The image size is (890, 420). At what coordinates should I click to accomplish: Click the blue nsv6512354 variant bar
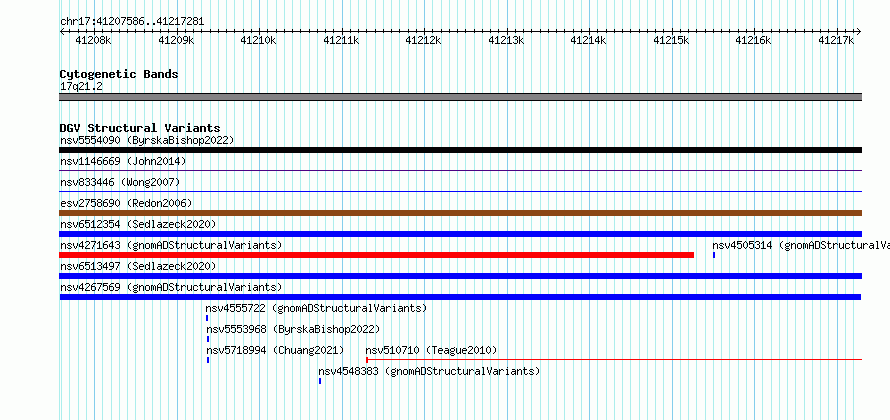pos(460,234)
